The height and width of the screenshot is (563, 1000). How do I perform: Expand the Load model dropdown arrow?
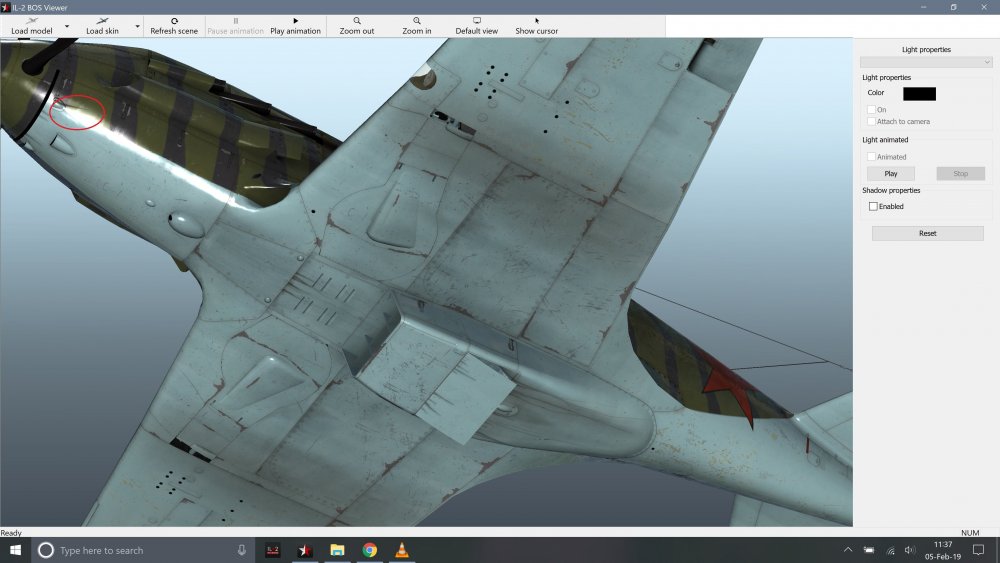(x=67, y=26)
